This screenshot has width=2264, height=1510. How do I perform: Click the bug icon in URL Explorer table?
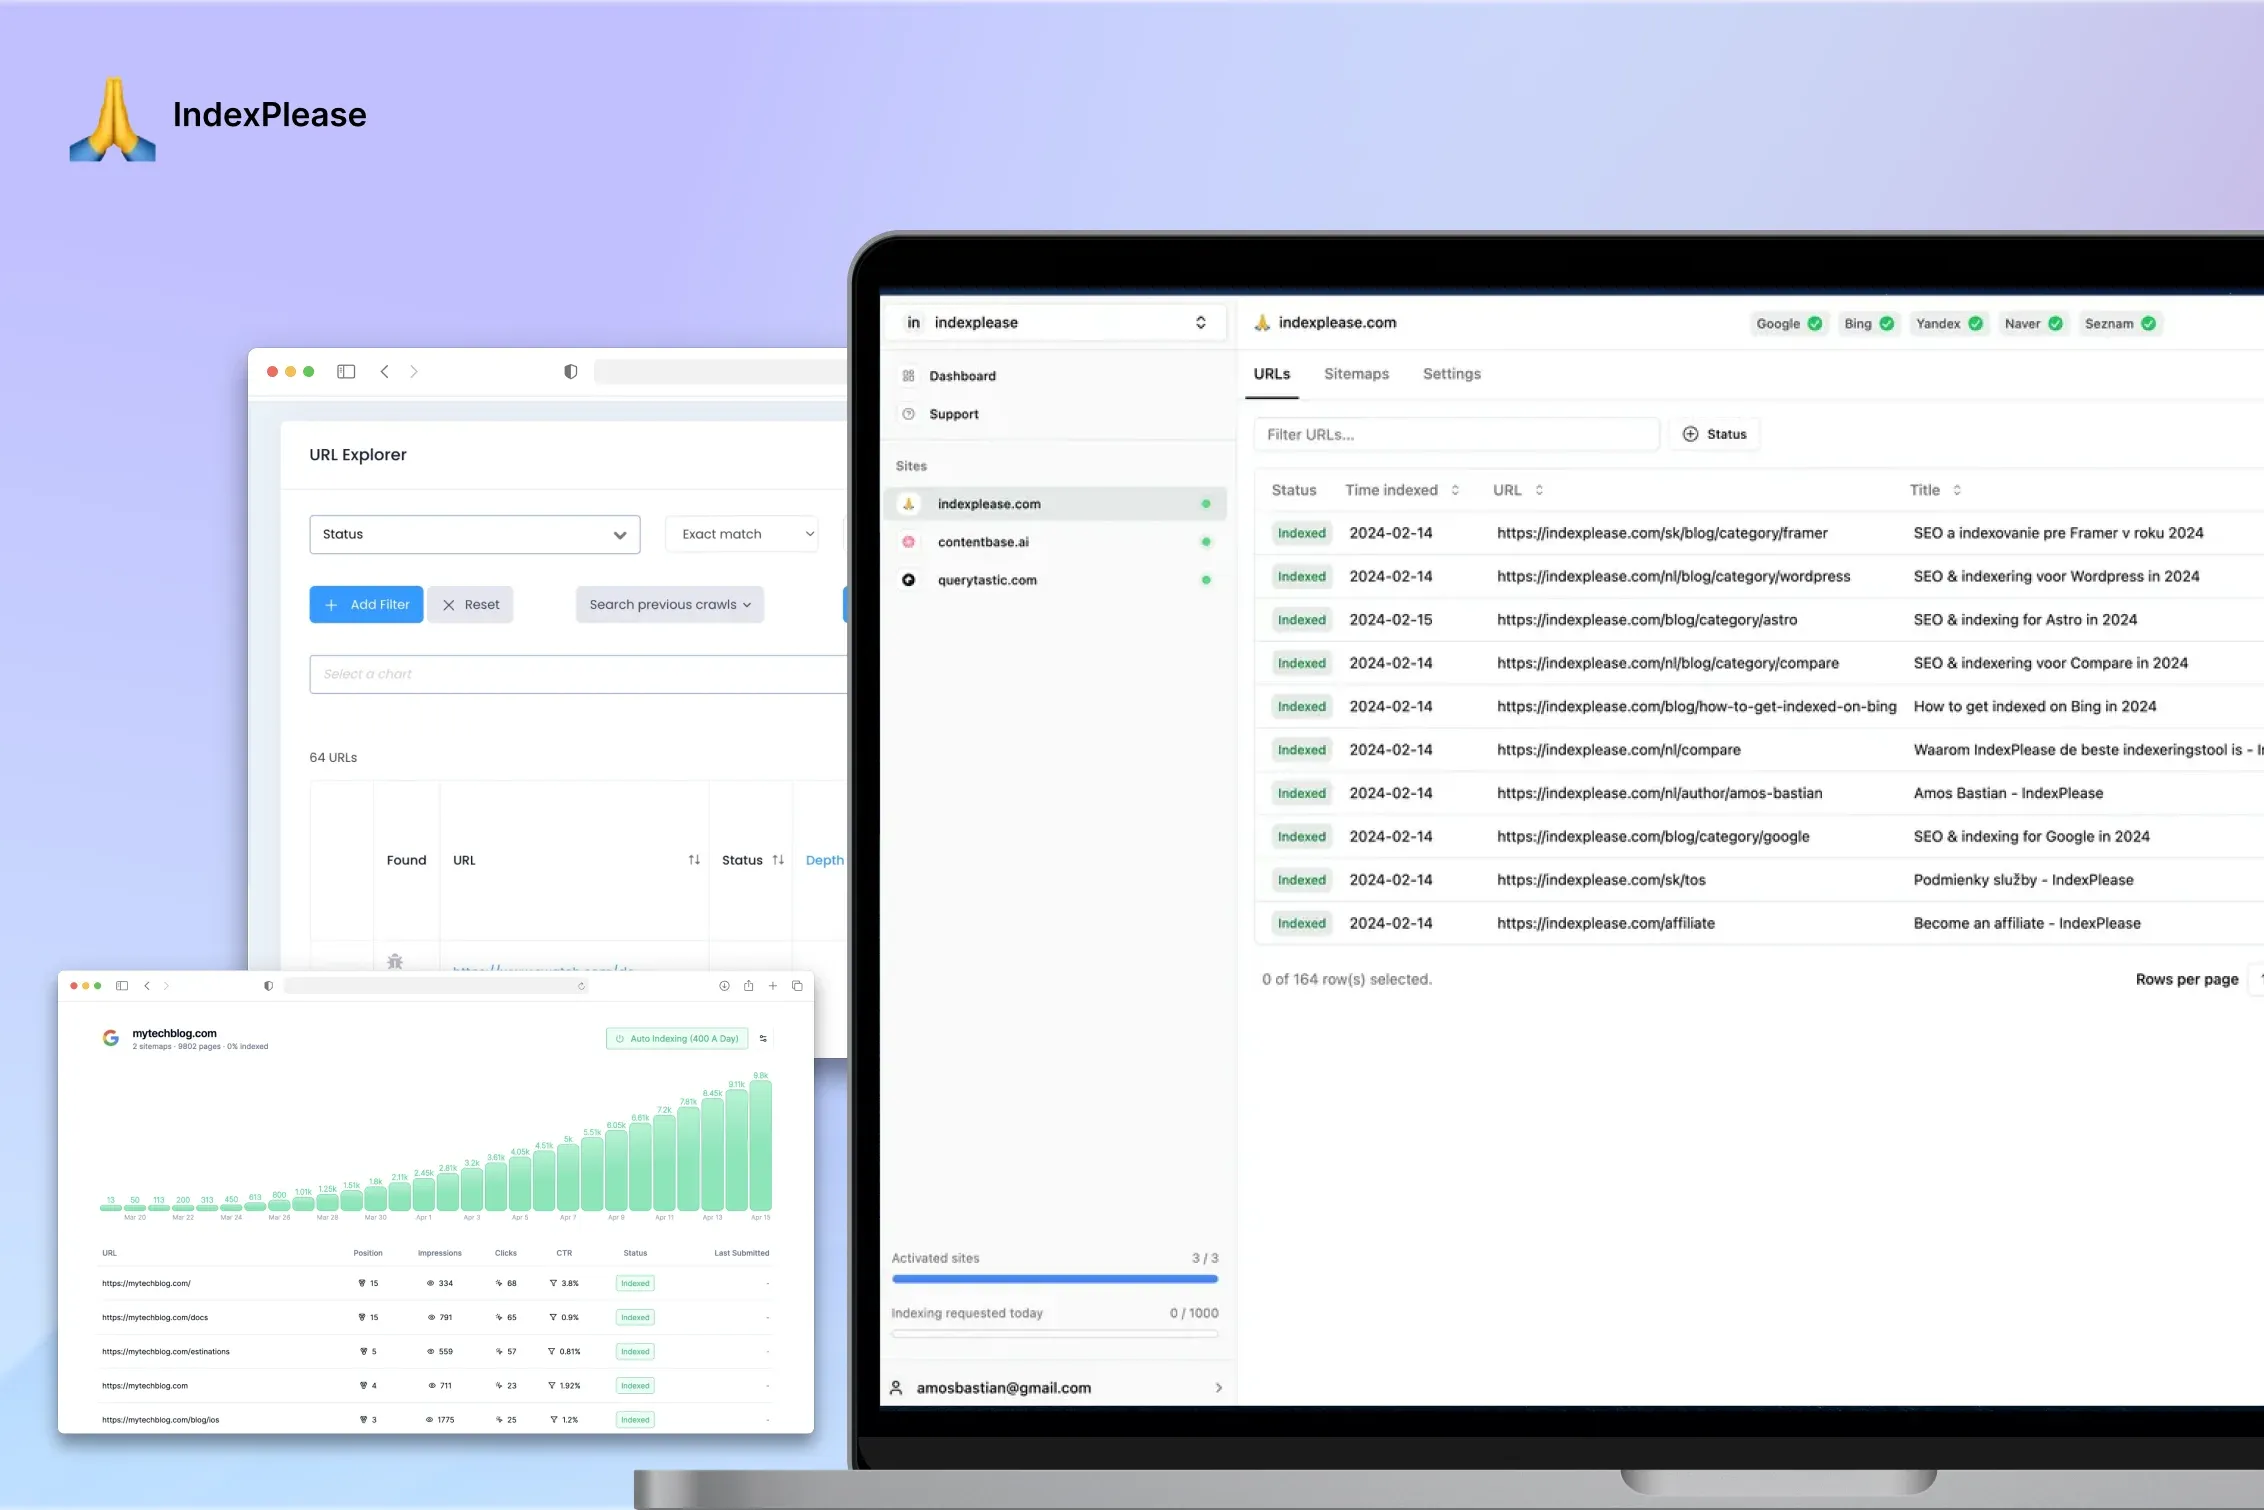click(395, 962)
